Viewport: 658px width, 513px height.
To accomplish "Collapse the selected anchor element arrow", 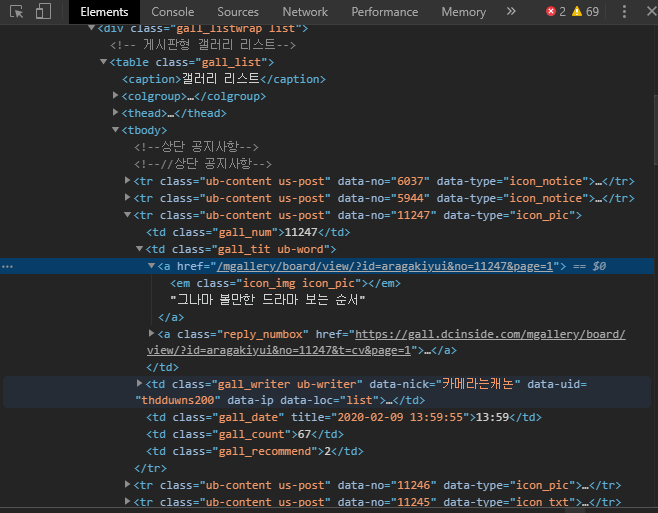I will (x=151, y=266).
